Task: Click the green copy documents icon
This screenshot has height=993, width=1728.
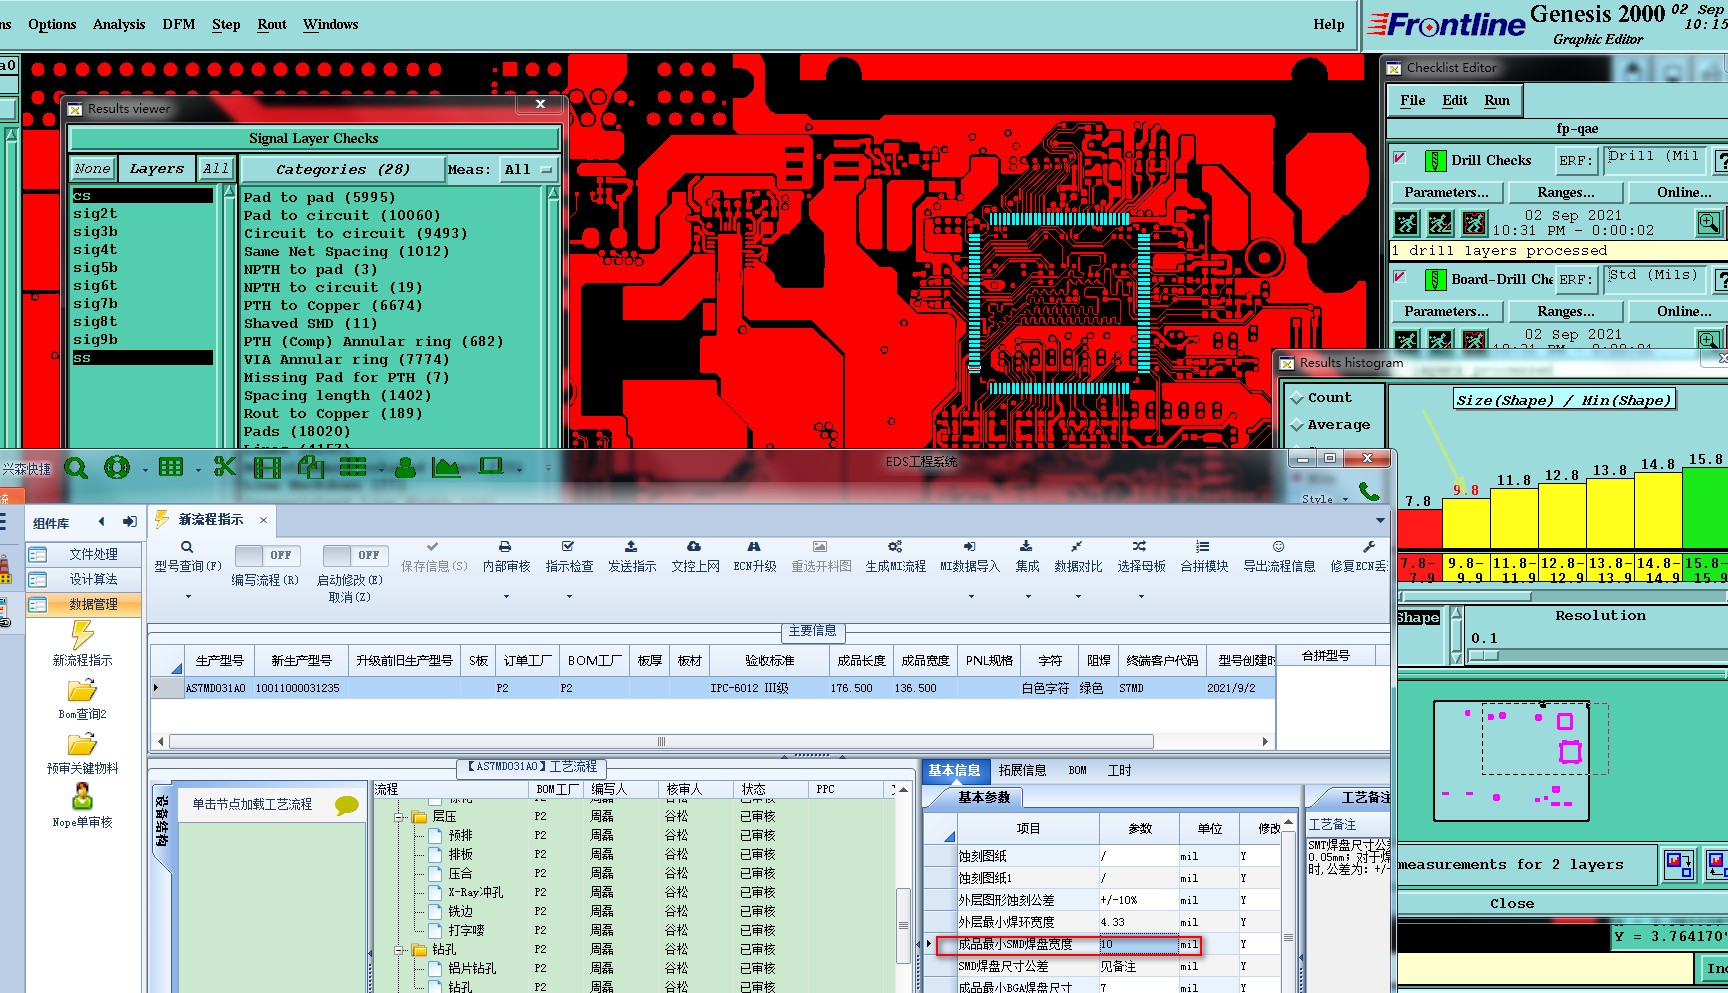Action: click(311, 467)
